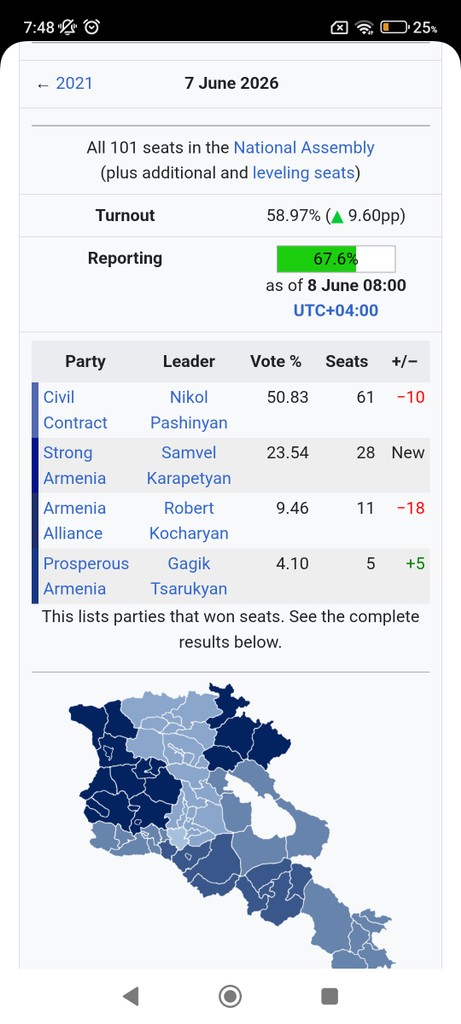Tap the Android back navigation icon
Screen dimensions: 461x1024
coord(131,996)
